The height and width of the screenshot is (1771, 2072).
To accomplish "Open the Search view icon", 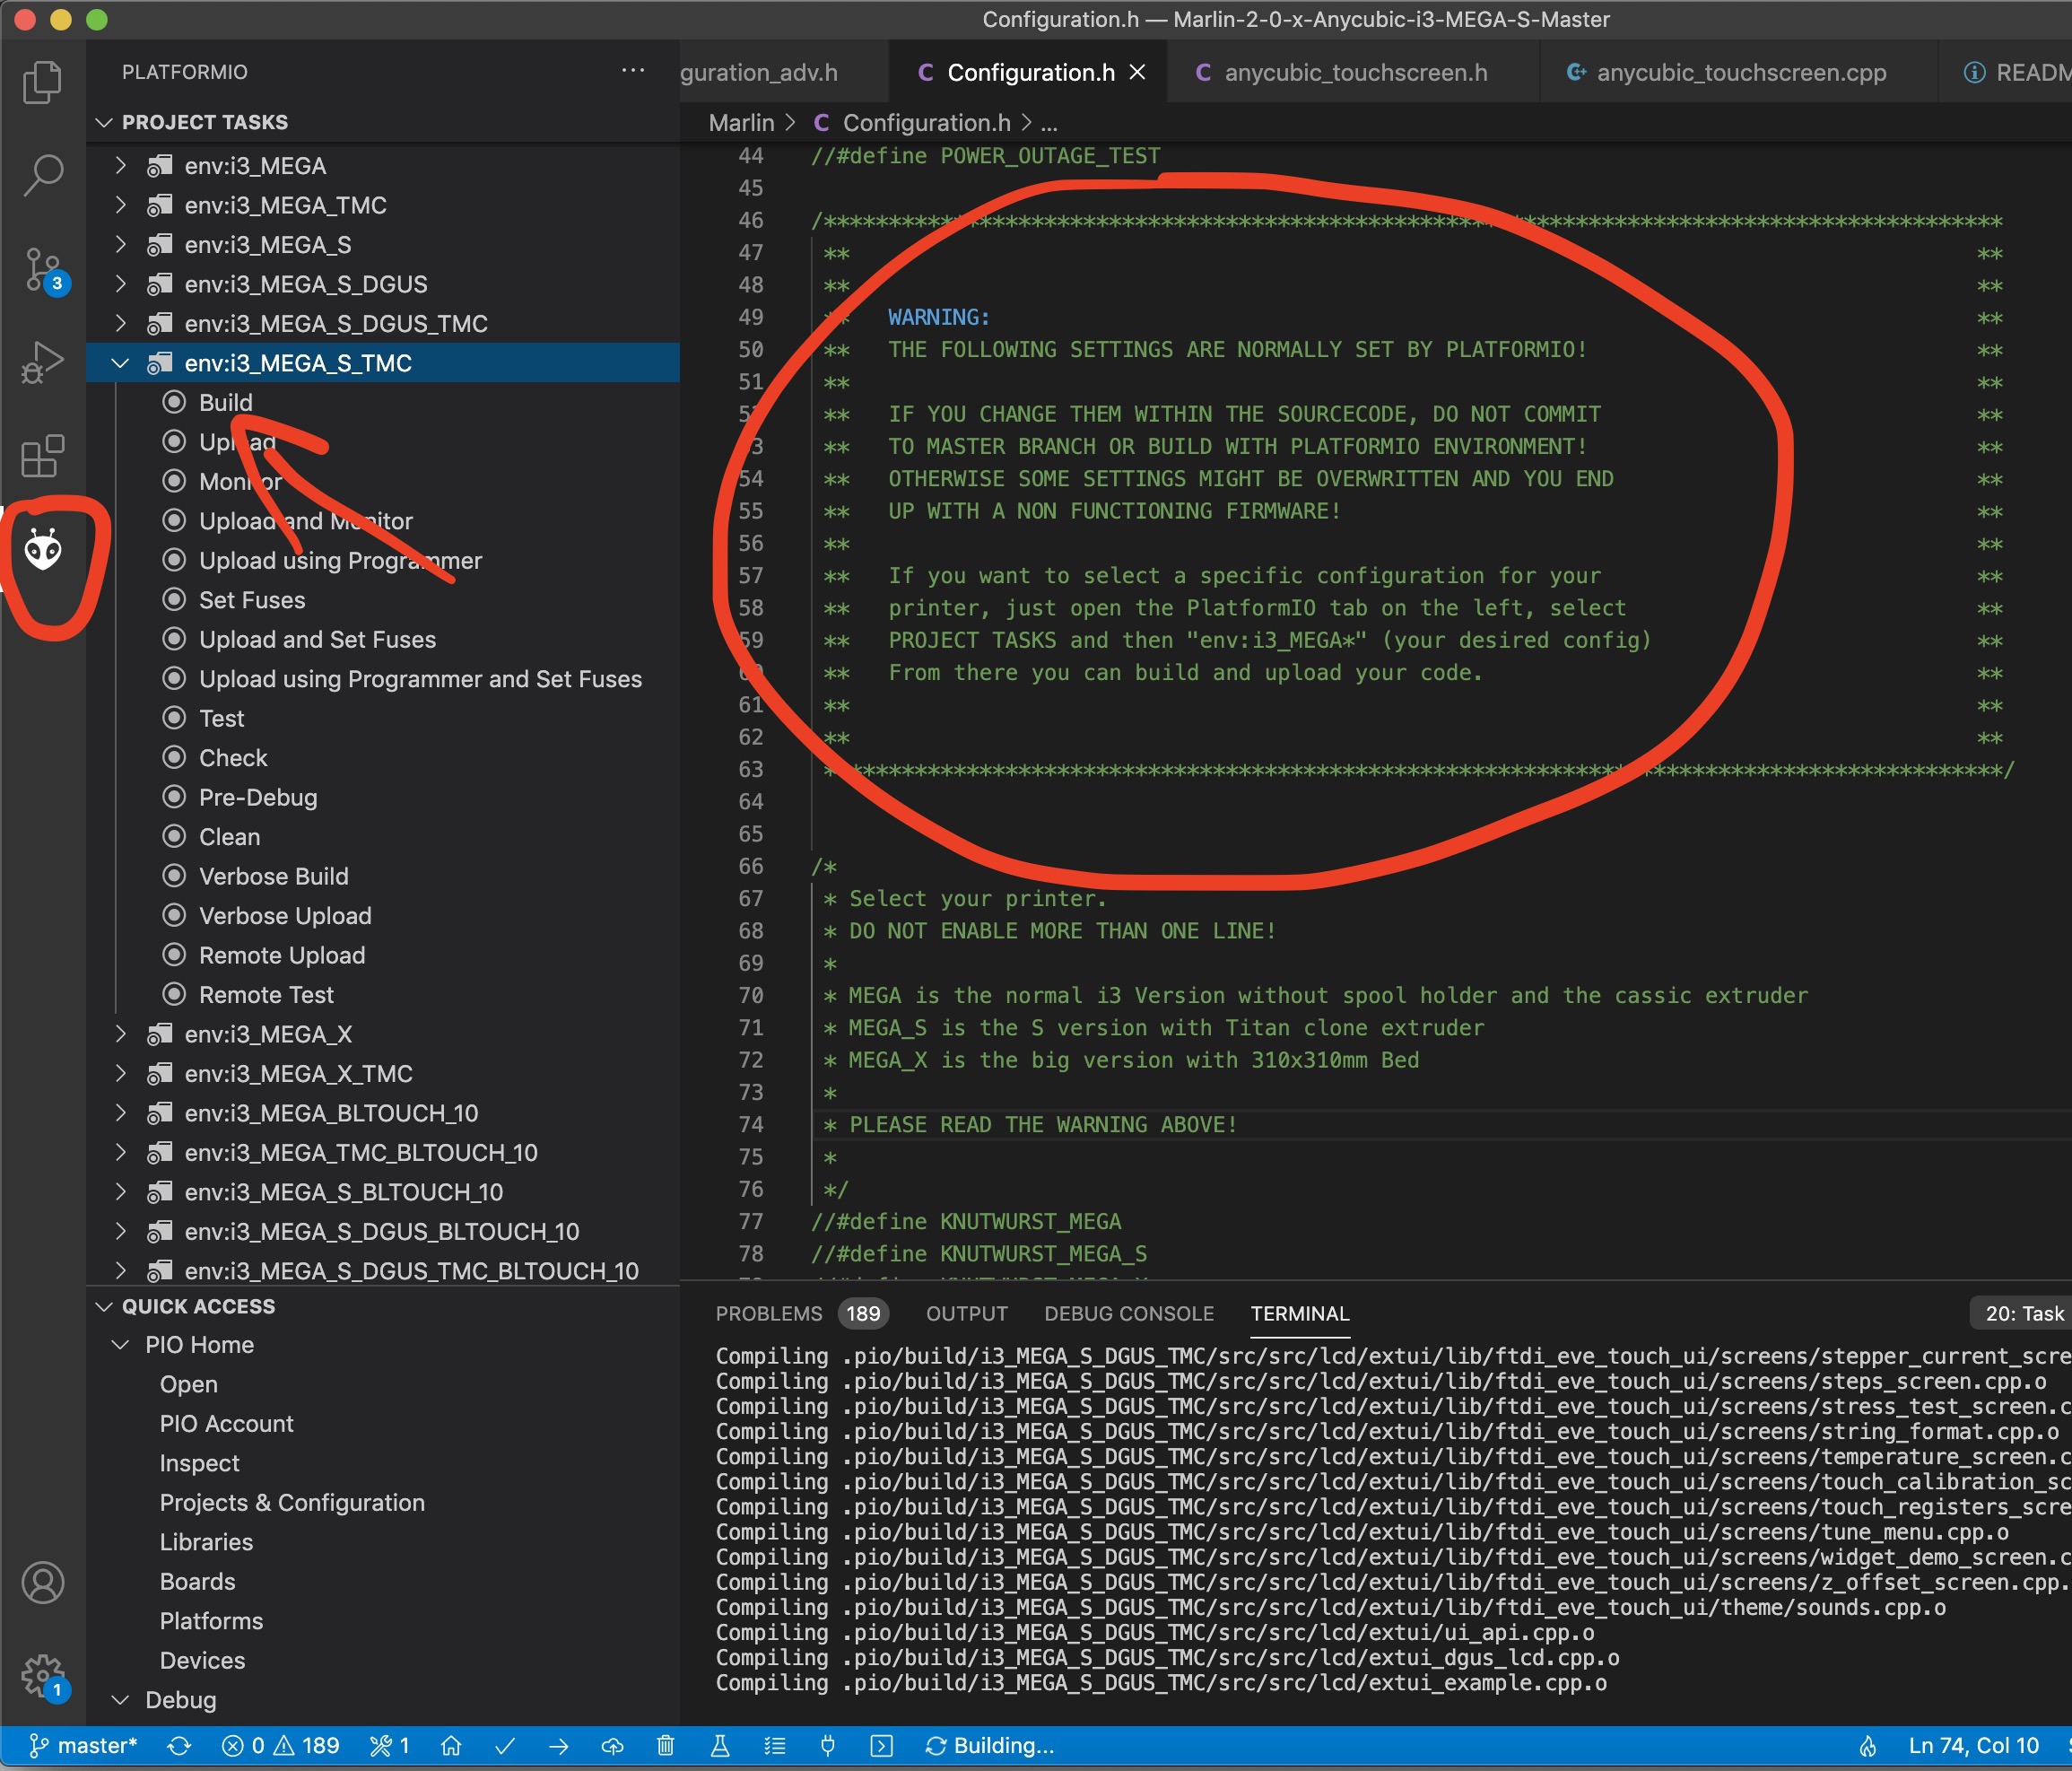I will pos(42,174).
